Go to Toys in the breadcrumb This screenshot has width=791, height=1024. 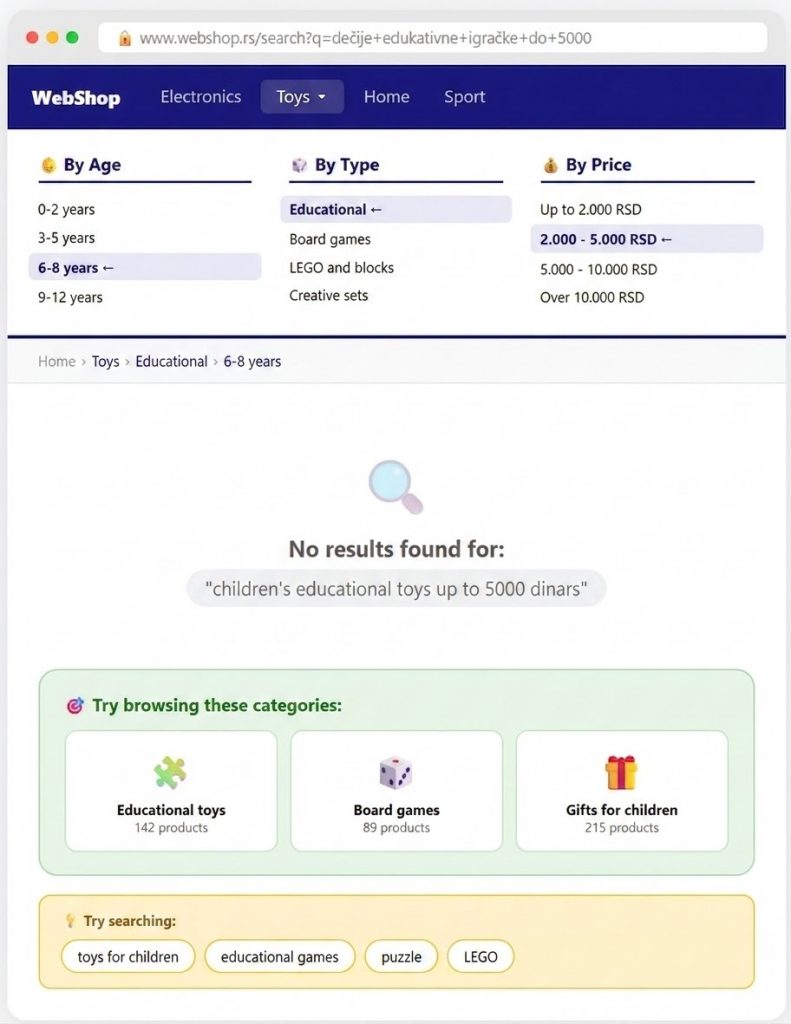tap(105, 361)
